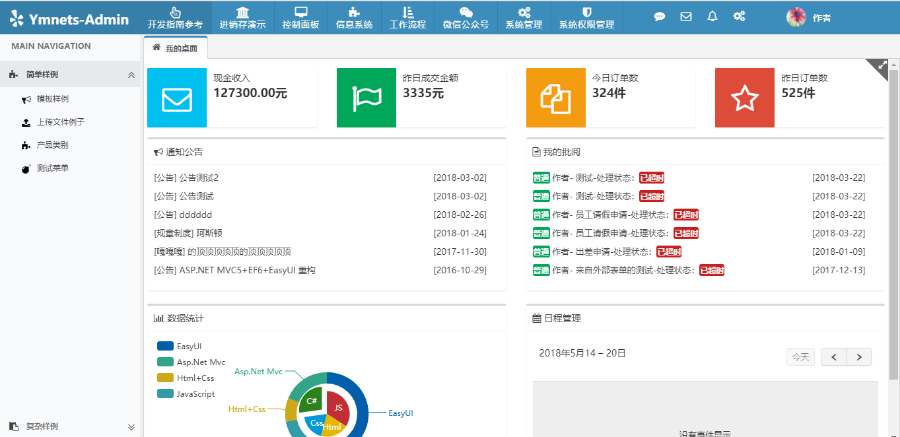Click the orange copy tile for 今日订单数
The image size is (900, 437).
coord(556,98)
